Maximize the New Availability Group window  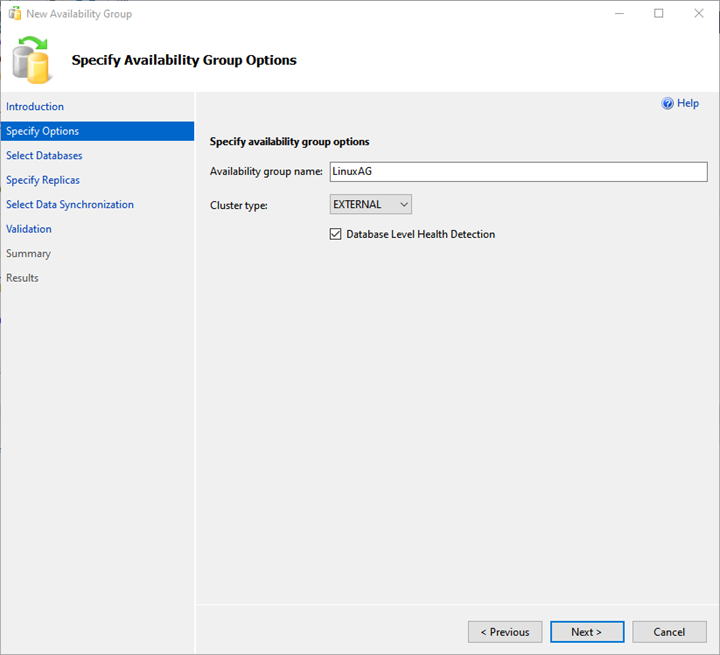point(658,13)
